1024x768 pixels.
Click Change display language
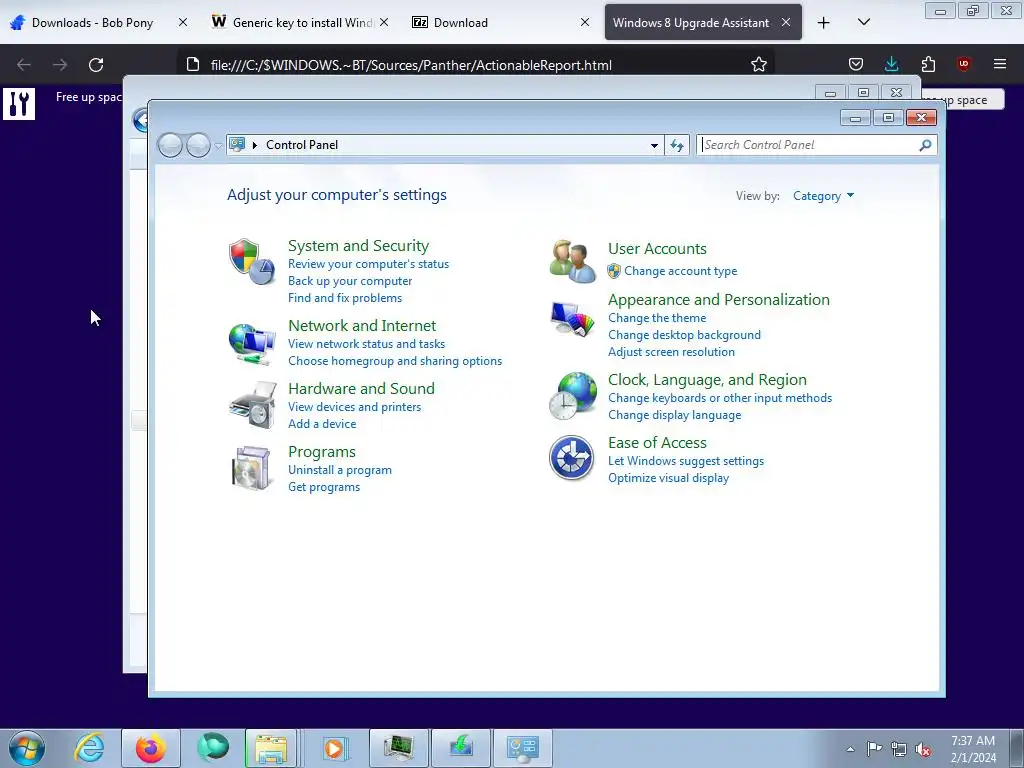point(675,415)
